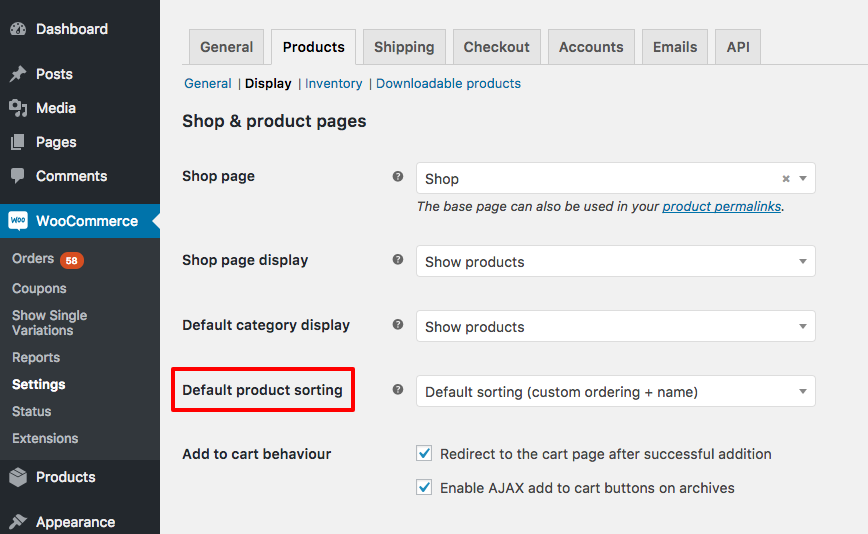Go to the Inventory sub-section link
This screenshot has width=868, height=534.
point(333,84)
